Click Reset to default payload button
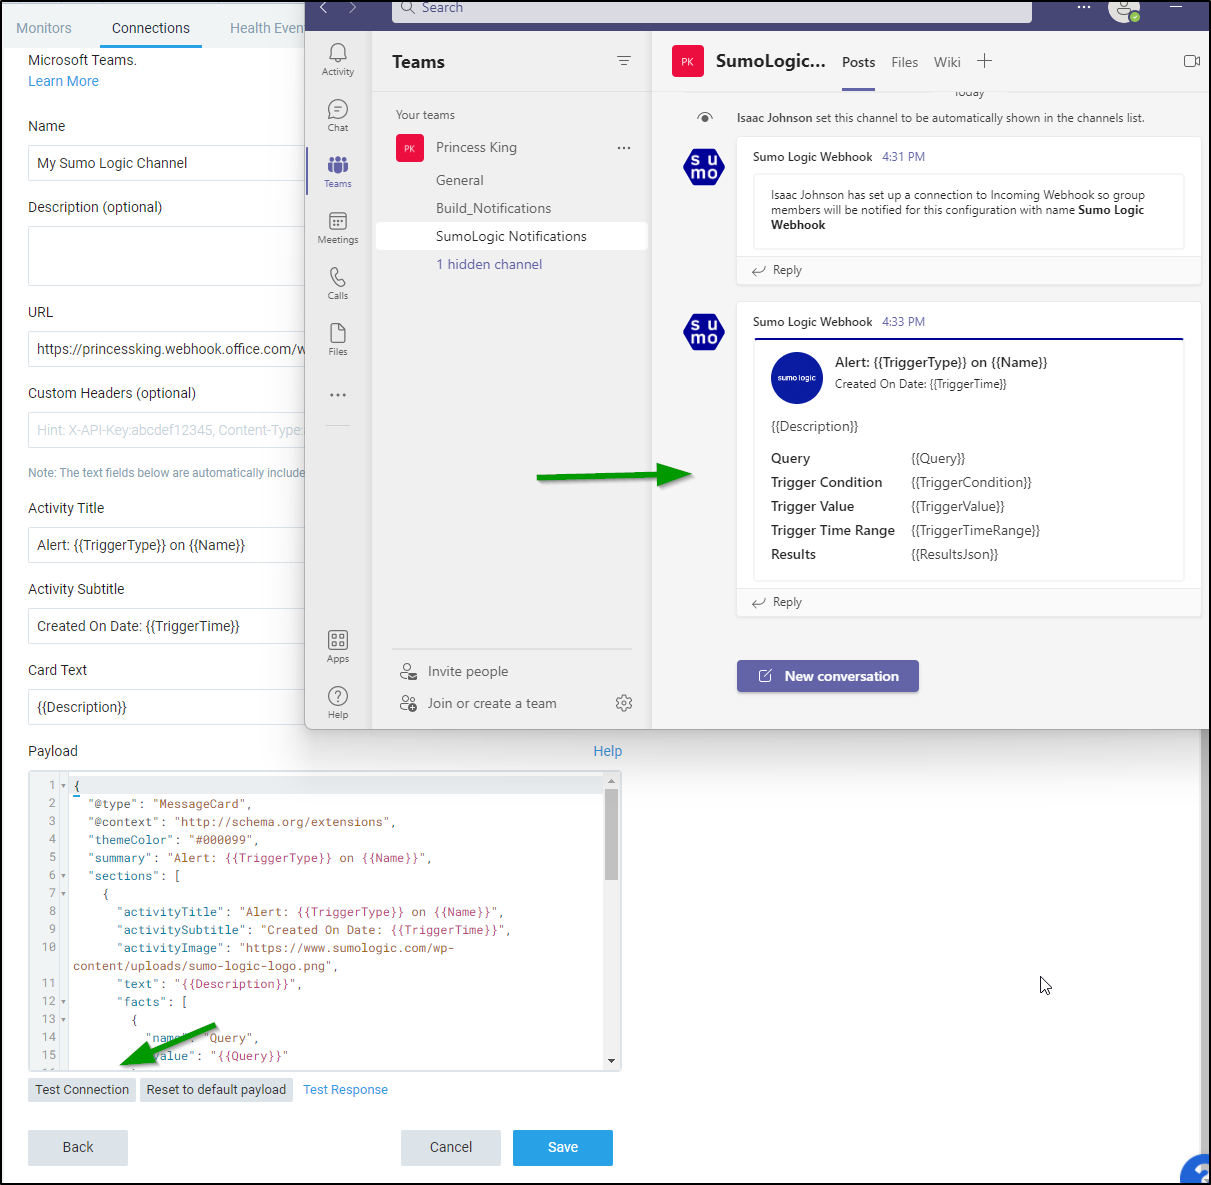1211x1185 pixels. (216, 1090)
